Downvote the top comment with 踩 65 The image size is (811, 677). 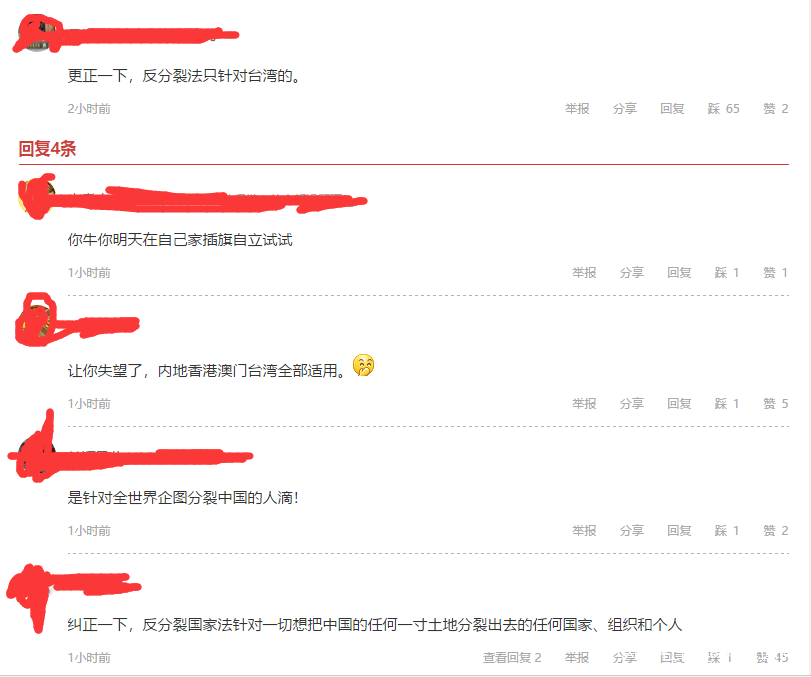click(x=723, y=109)
